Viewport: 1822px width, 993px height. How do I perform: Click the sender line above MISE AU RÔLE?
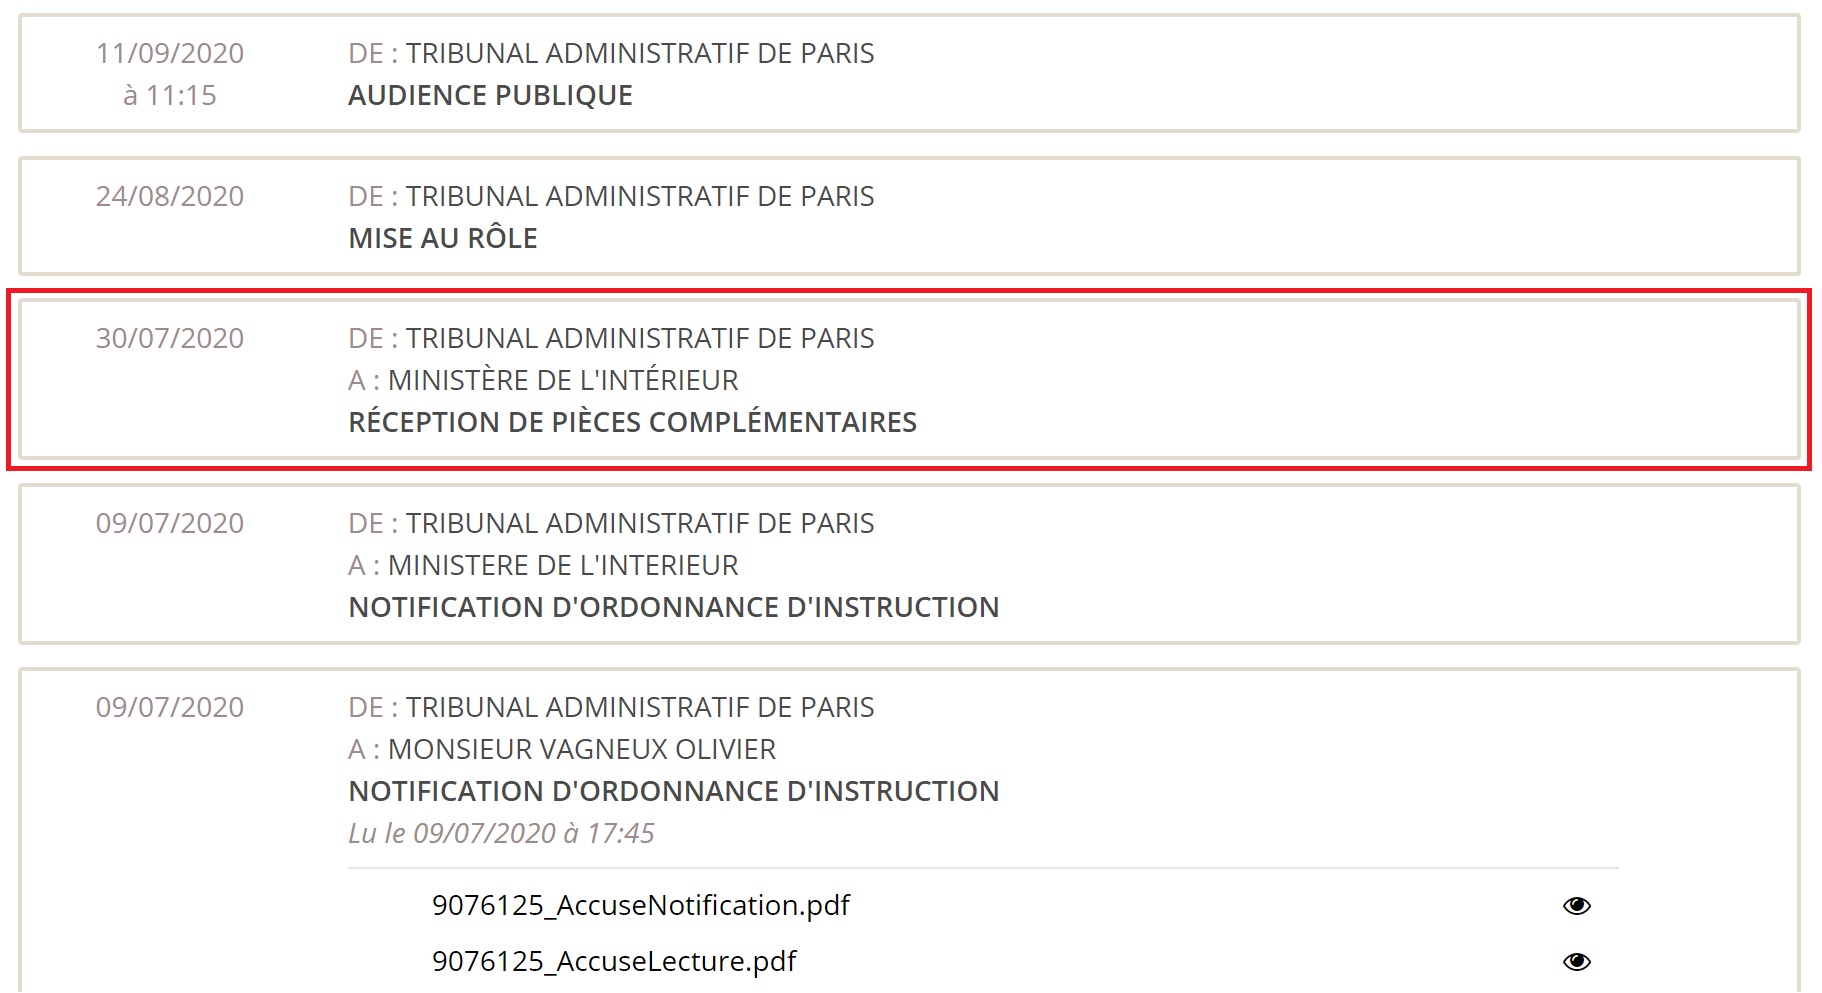click(611, 197)
